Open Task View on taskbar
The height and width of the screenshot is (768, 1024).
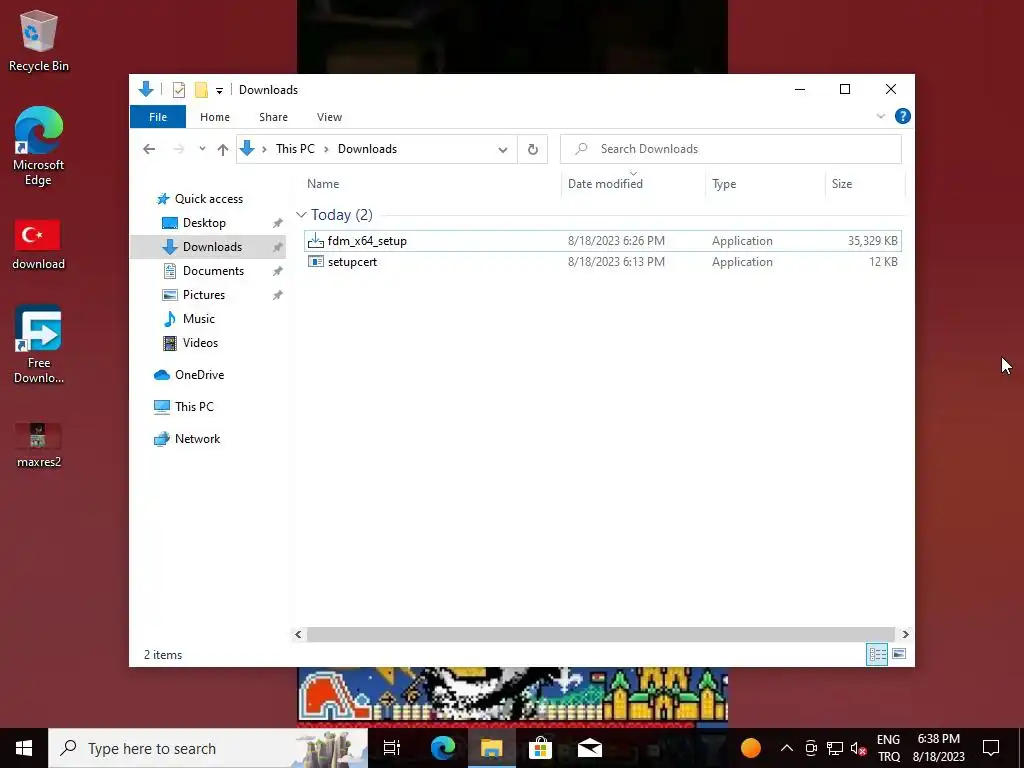(x=392, y=748)
